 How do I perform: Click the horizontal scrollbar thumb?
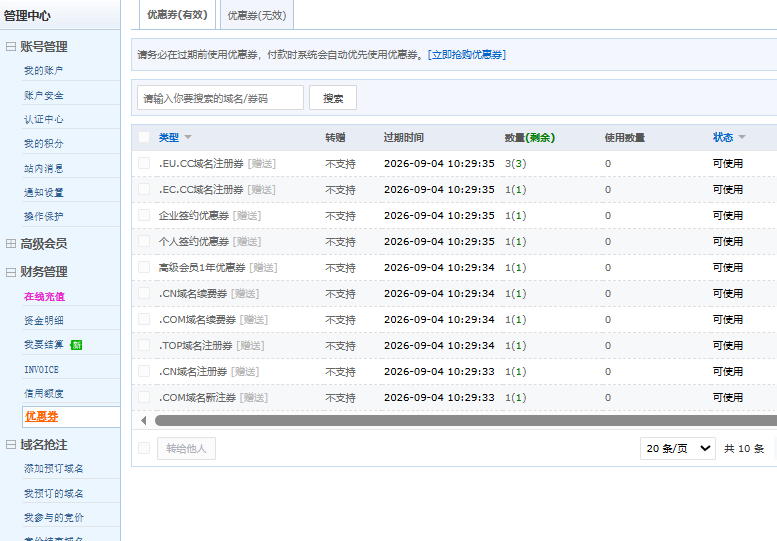pos(466,421)
